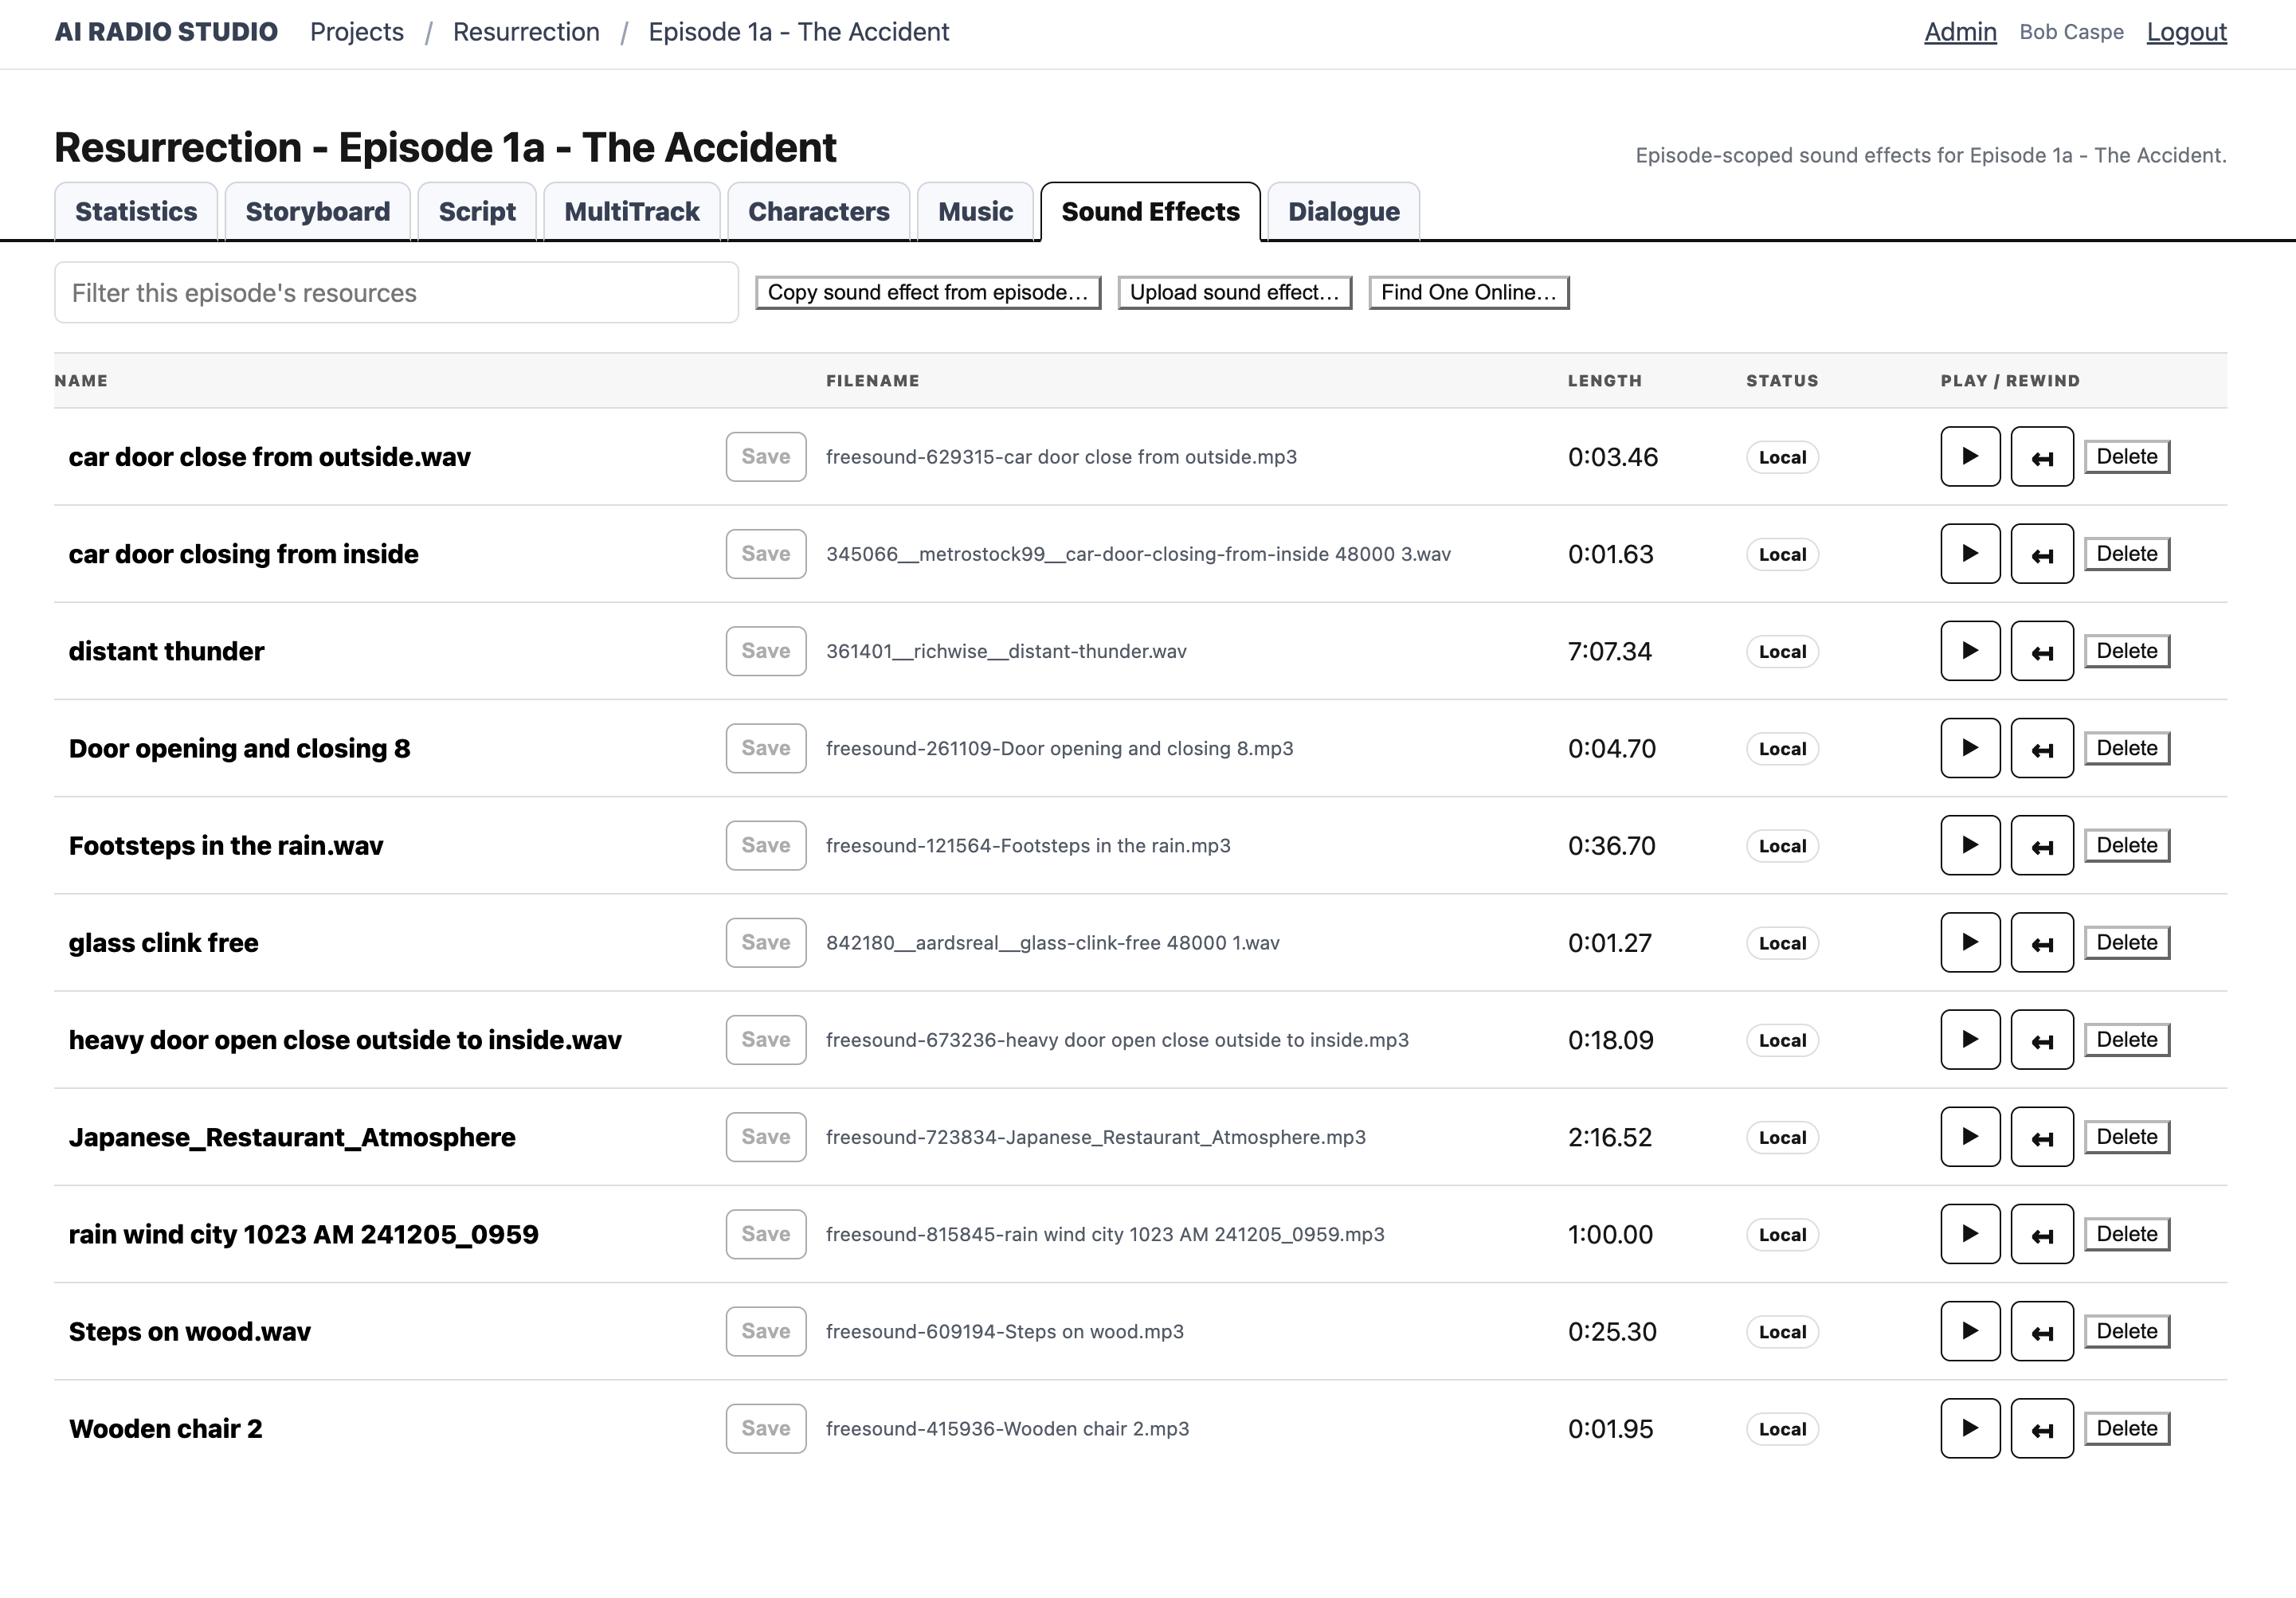Select the Music tab
The height and width of the screenshot is (1598, 2296).
coord(975,212)
